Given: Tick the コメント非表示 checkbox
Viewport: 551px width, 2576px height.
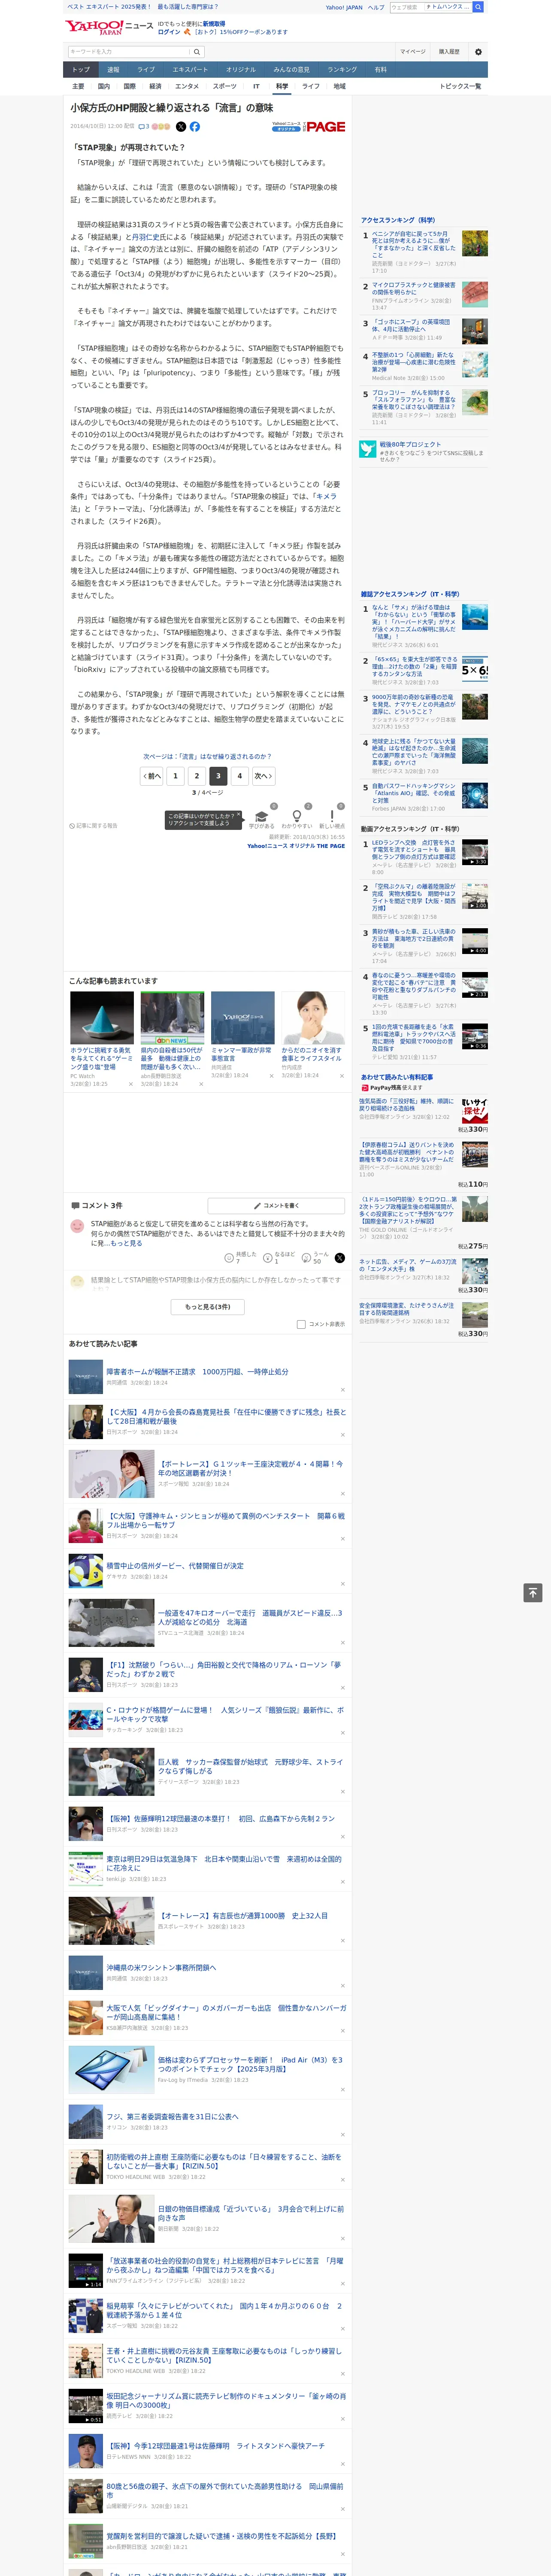Looking at the screenshot, I should pyautogui.click(x=301, y=1324).
